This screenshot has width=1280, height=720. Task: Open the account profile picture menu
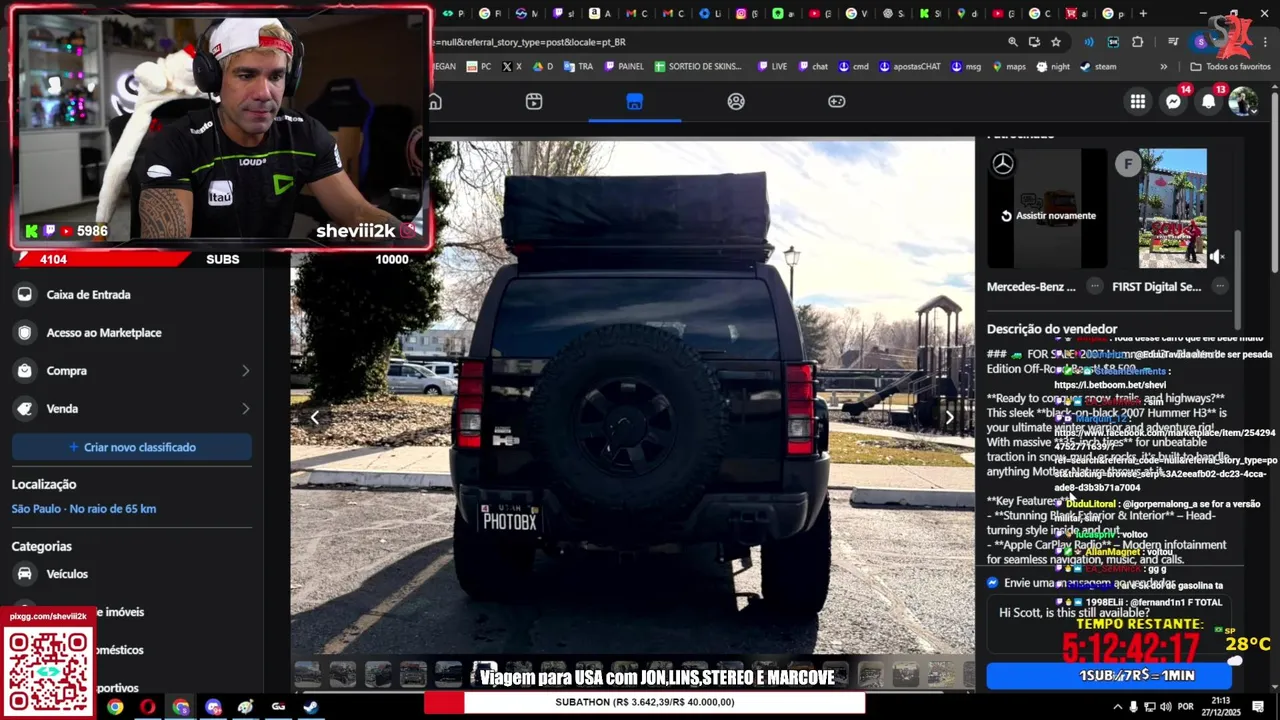(x=1243, y=101)
